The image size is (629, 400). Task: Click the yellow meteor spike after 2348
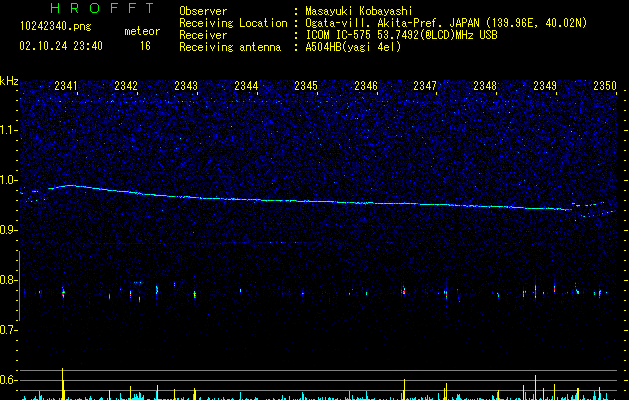click(x=536, y=387)
